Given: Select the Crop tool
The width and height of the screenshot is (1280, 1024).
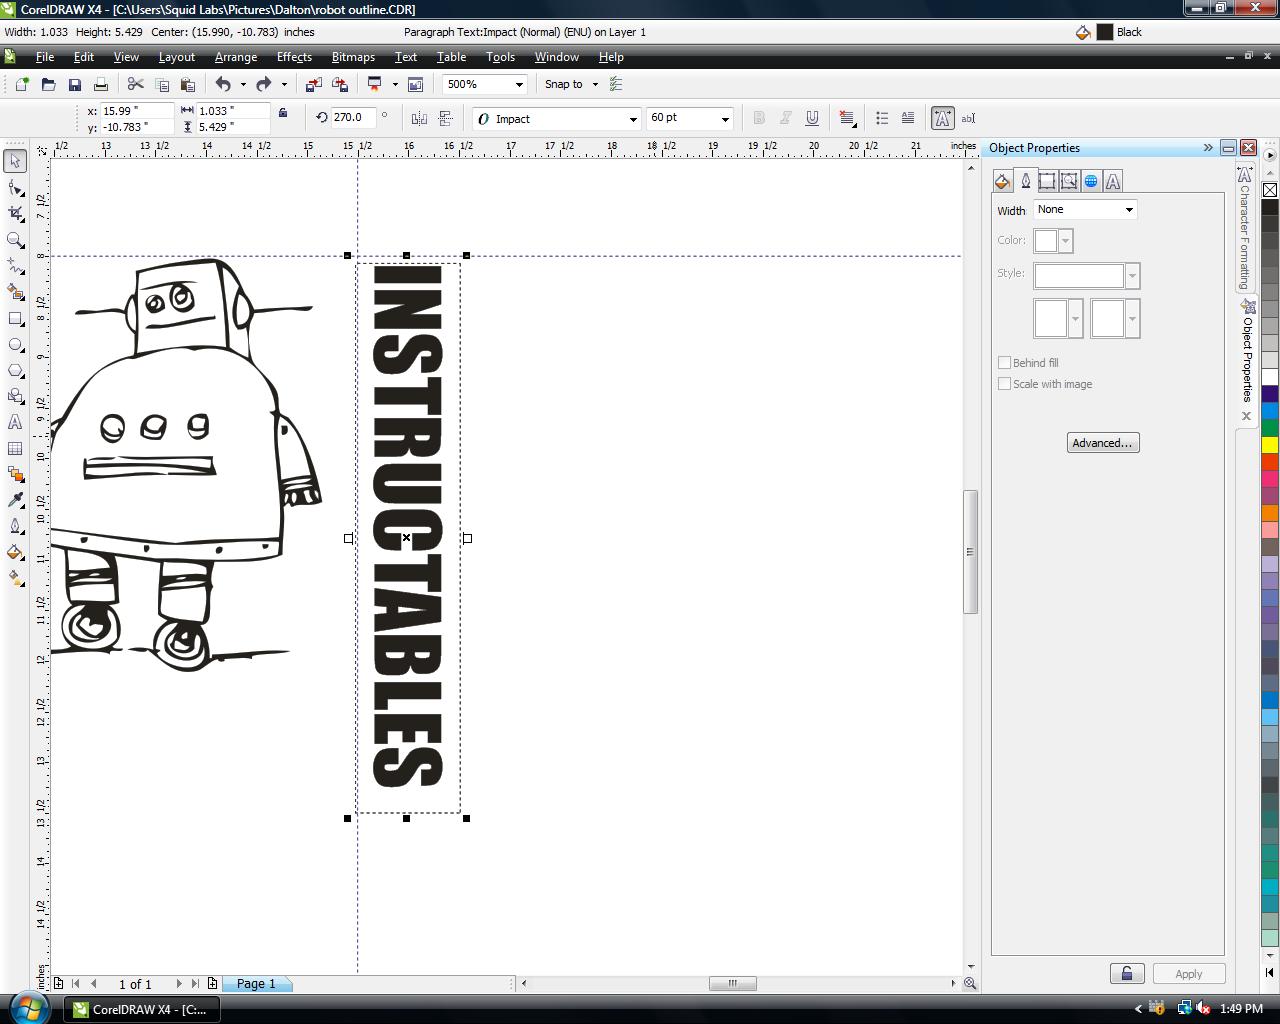Looking at the screenshot, I should pos(15,213).
